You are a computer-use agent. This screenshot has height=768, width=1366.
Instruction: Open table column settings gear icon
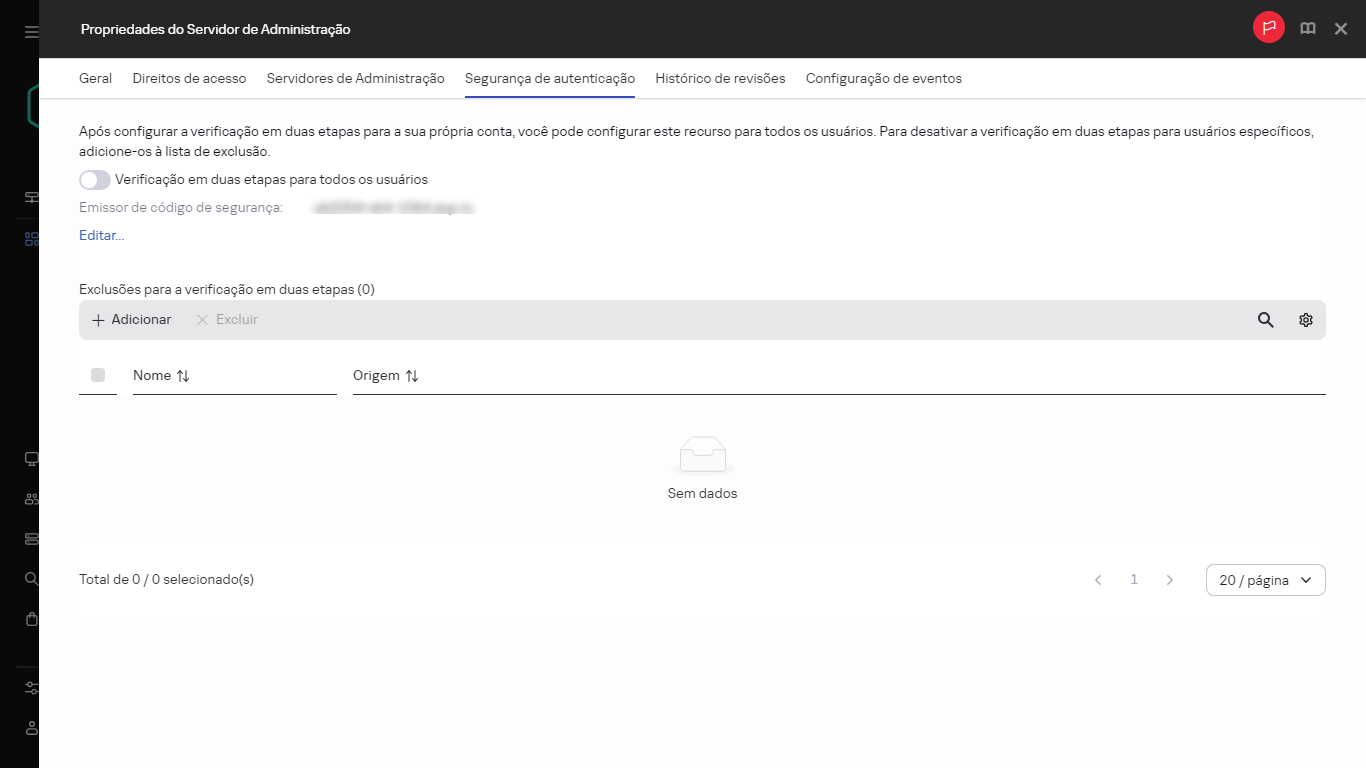pyautogui.click(x=1305, y=320)
